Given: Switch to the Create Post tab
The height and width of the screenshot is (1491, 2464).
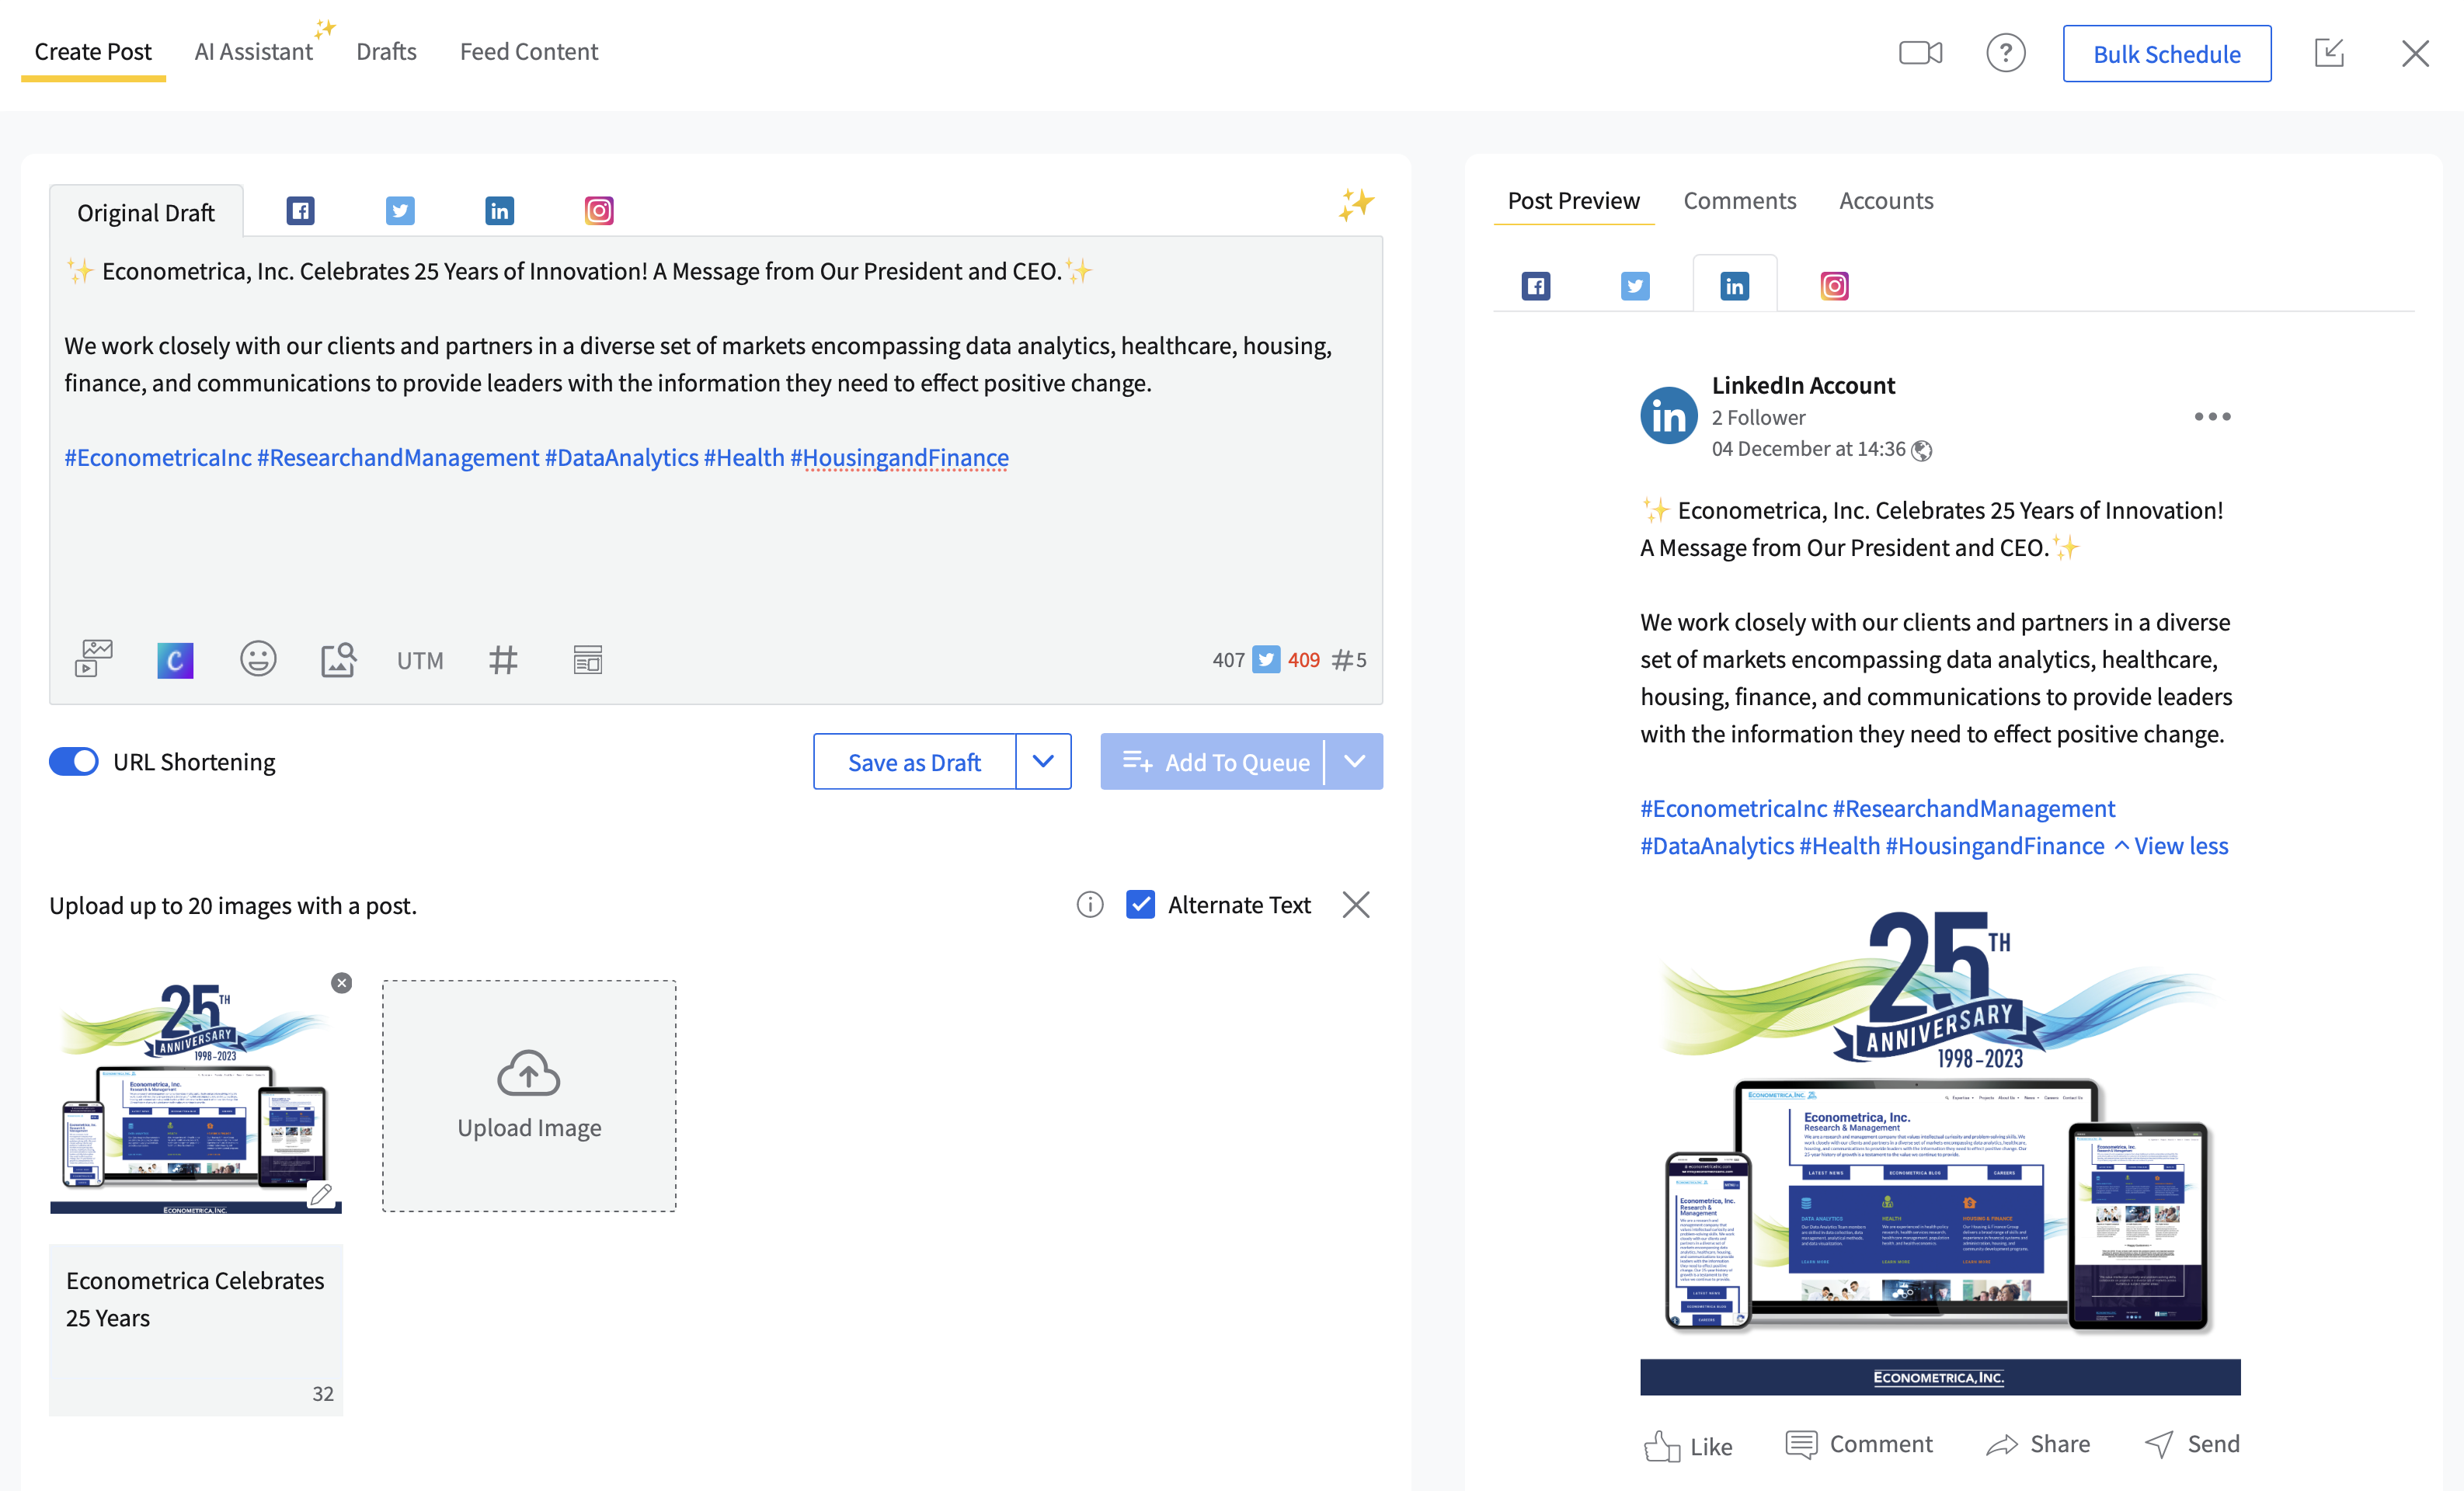Looking at the screenshot, I should [x=93, y=51].
